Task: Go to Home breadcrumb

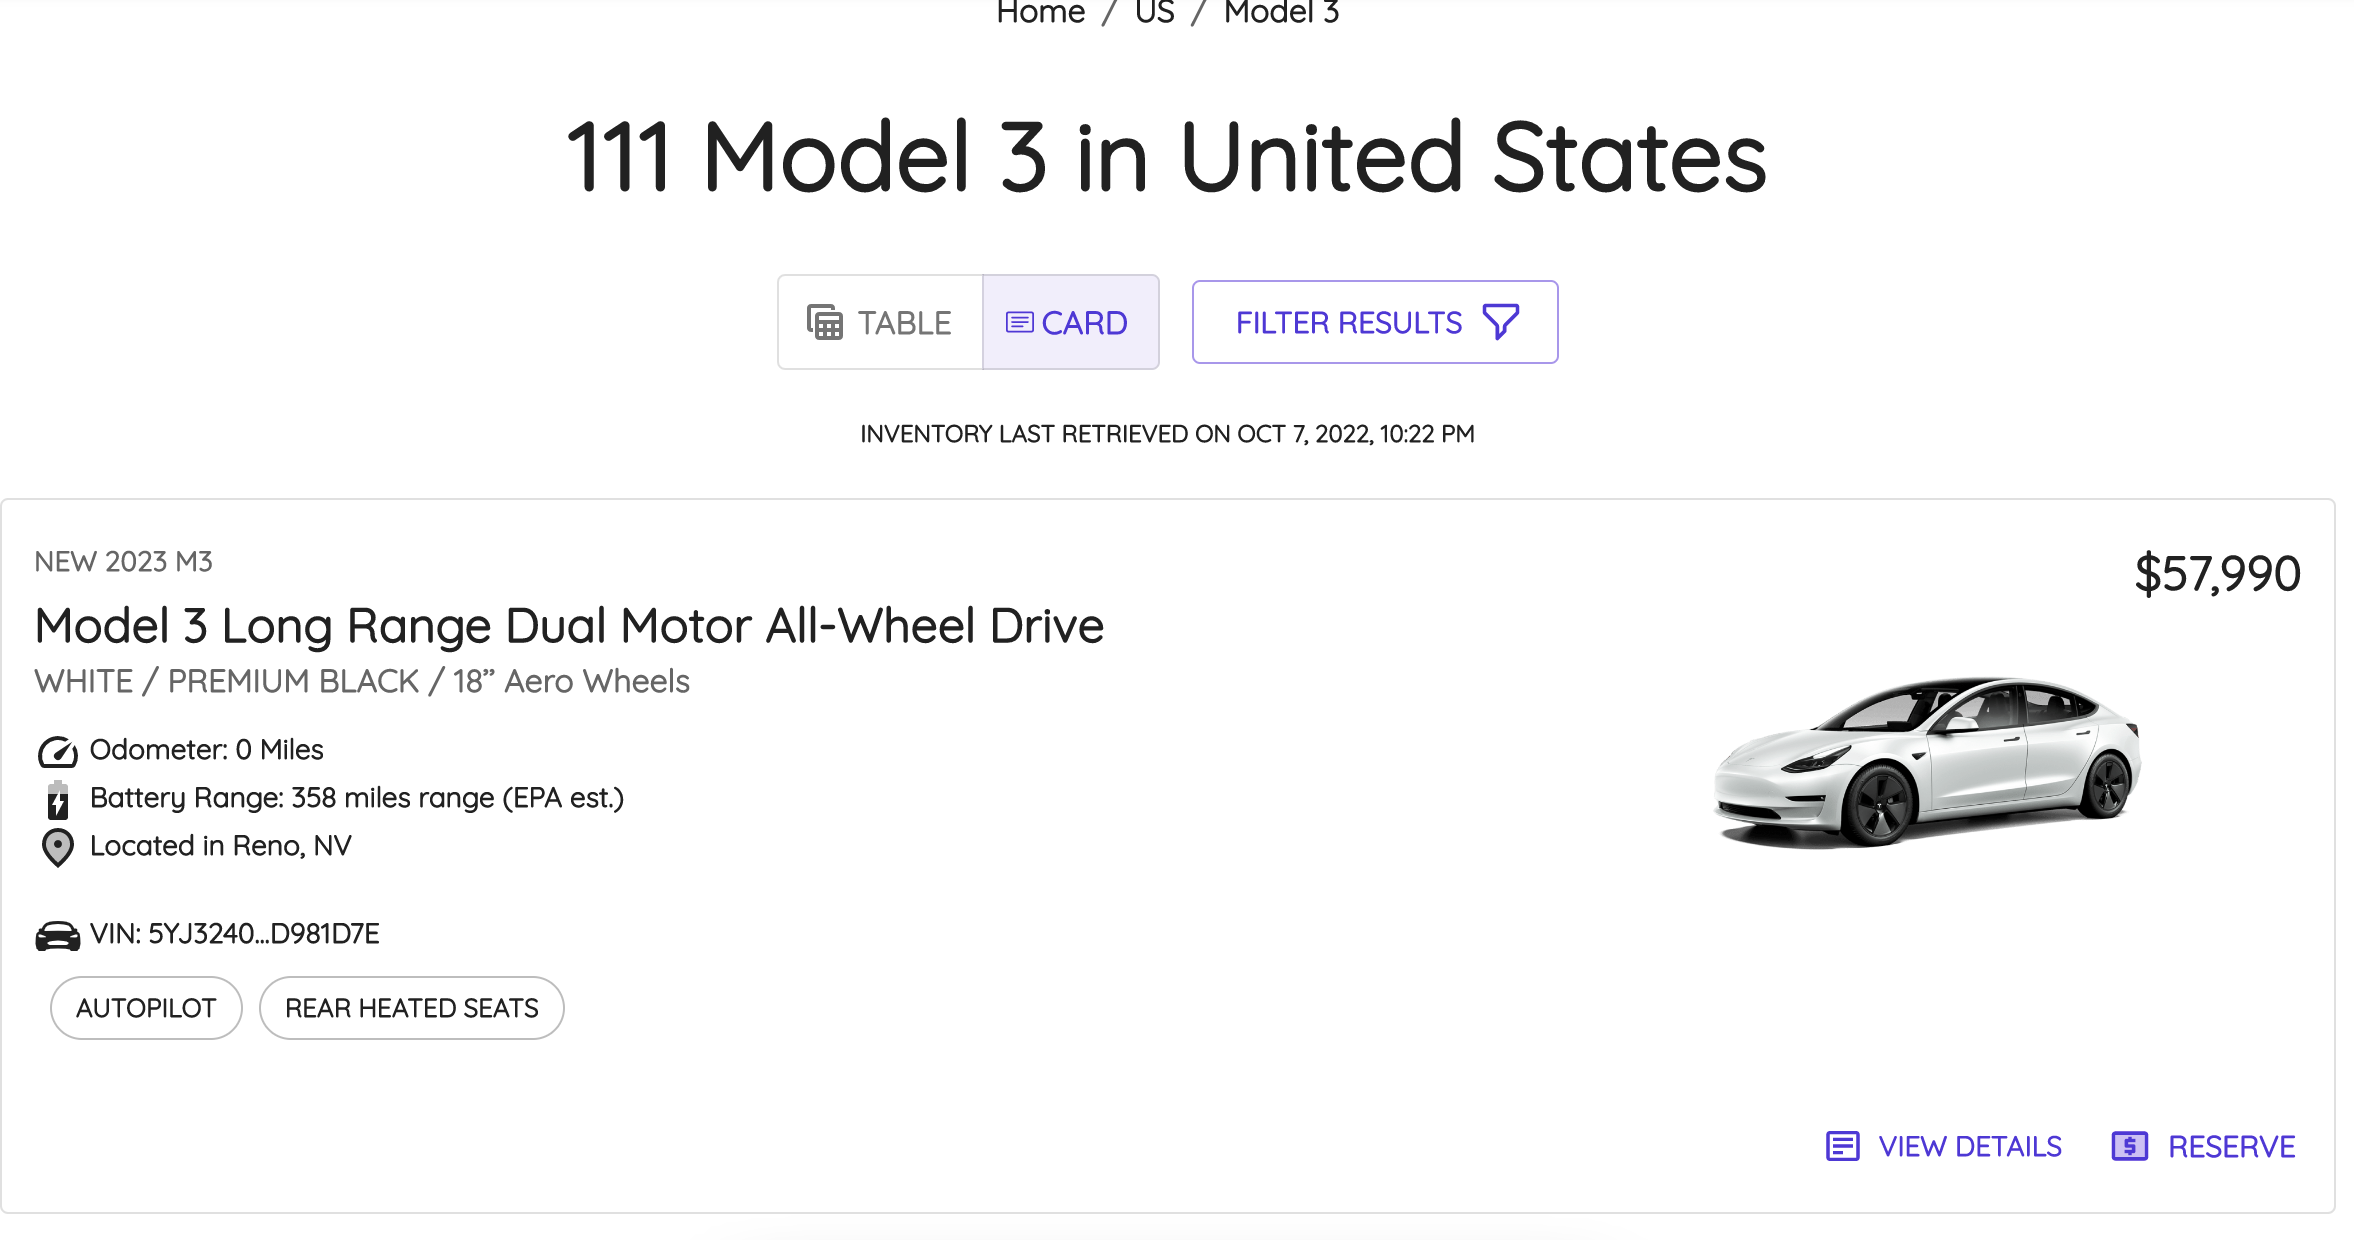Action: click(1040, 12)
